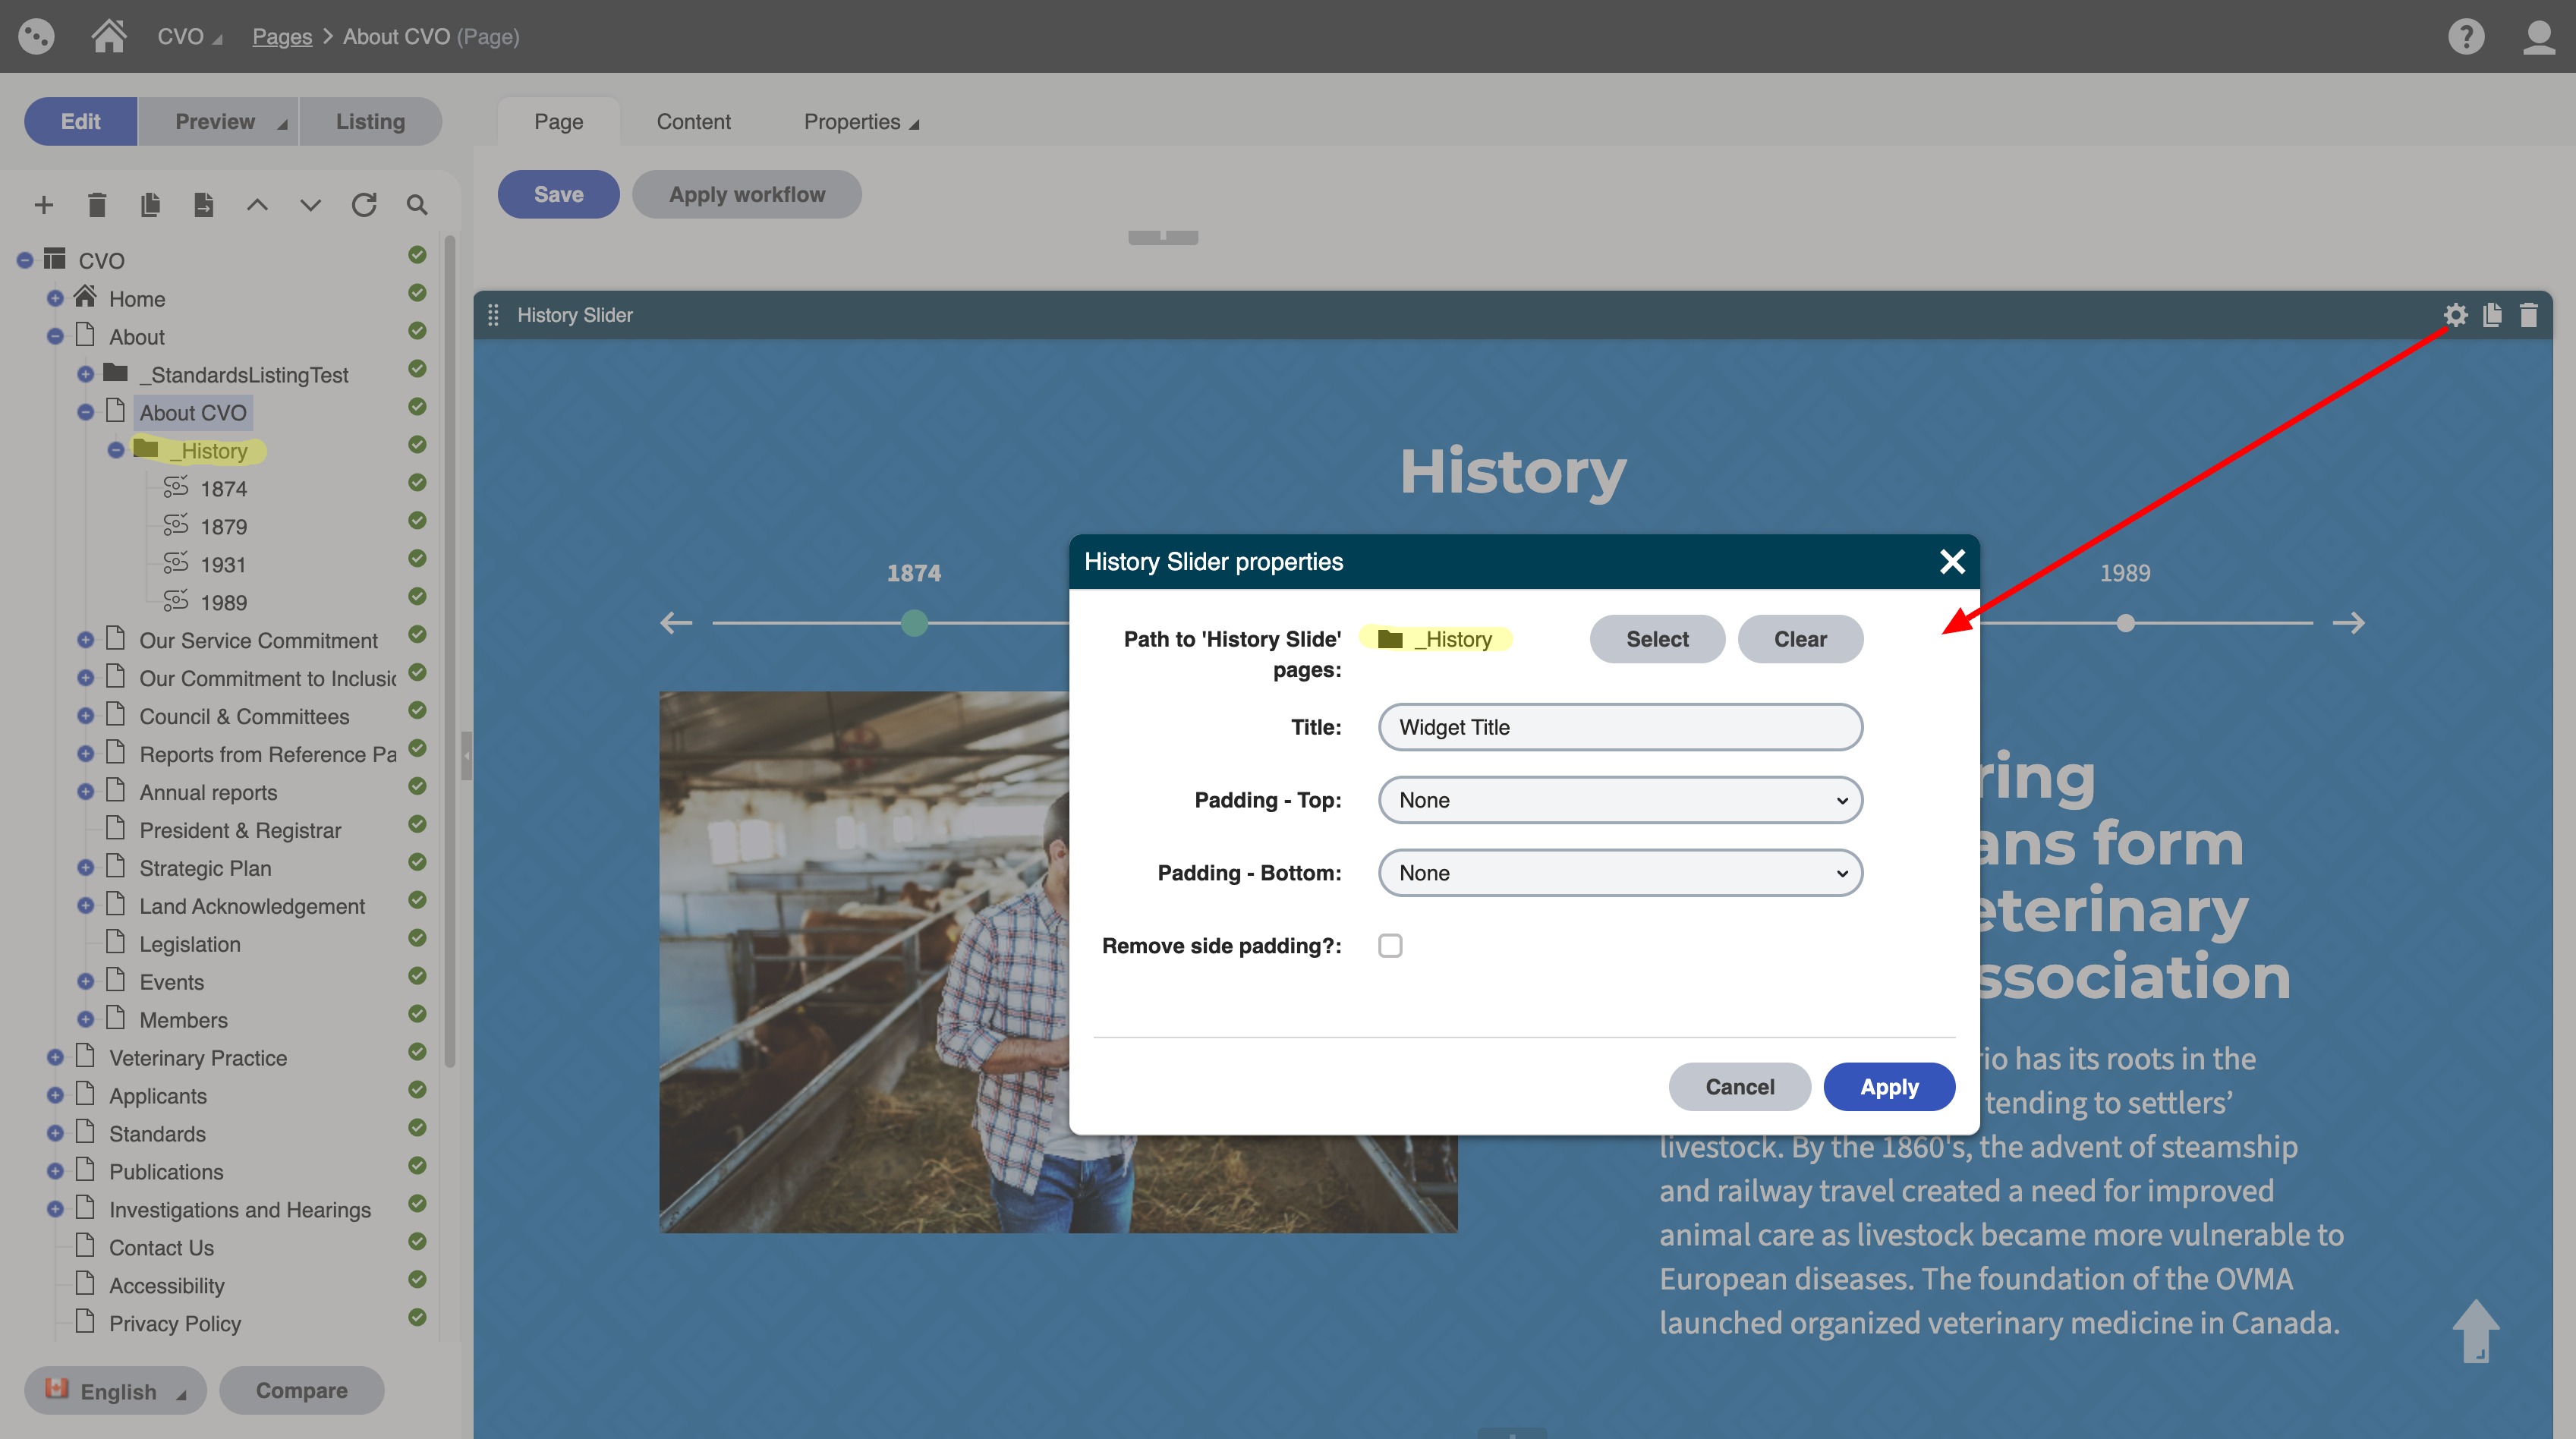The image size is (2576, 1439).
Task: Click the add new item plus icon
Action: [43, 205]
